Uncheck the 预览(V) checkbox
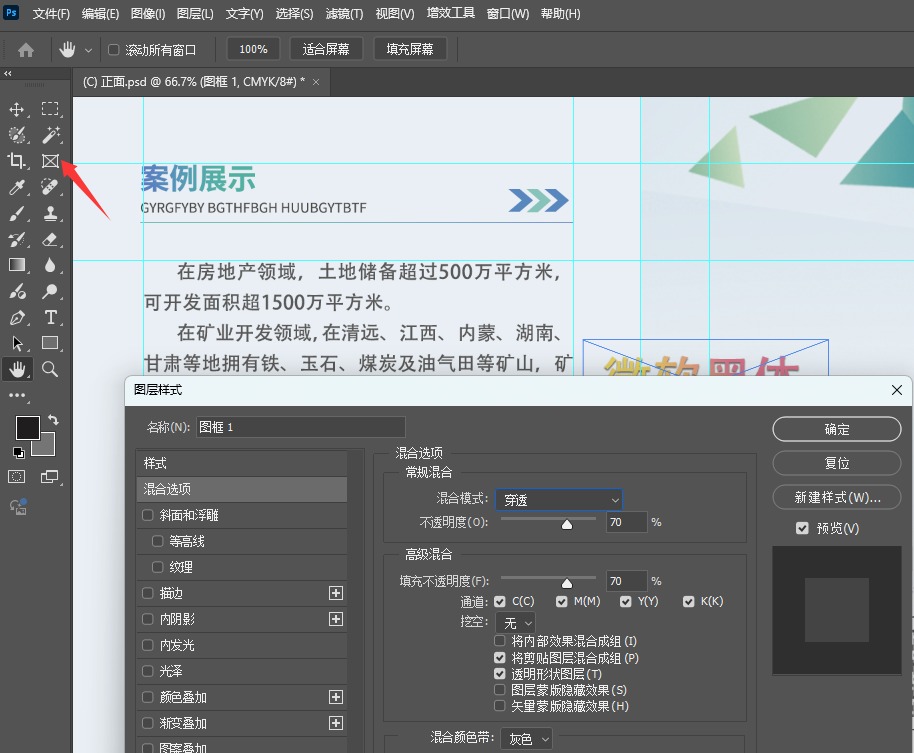Screen dimensions: 914x753 click(802, 528)
